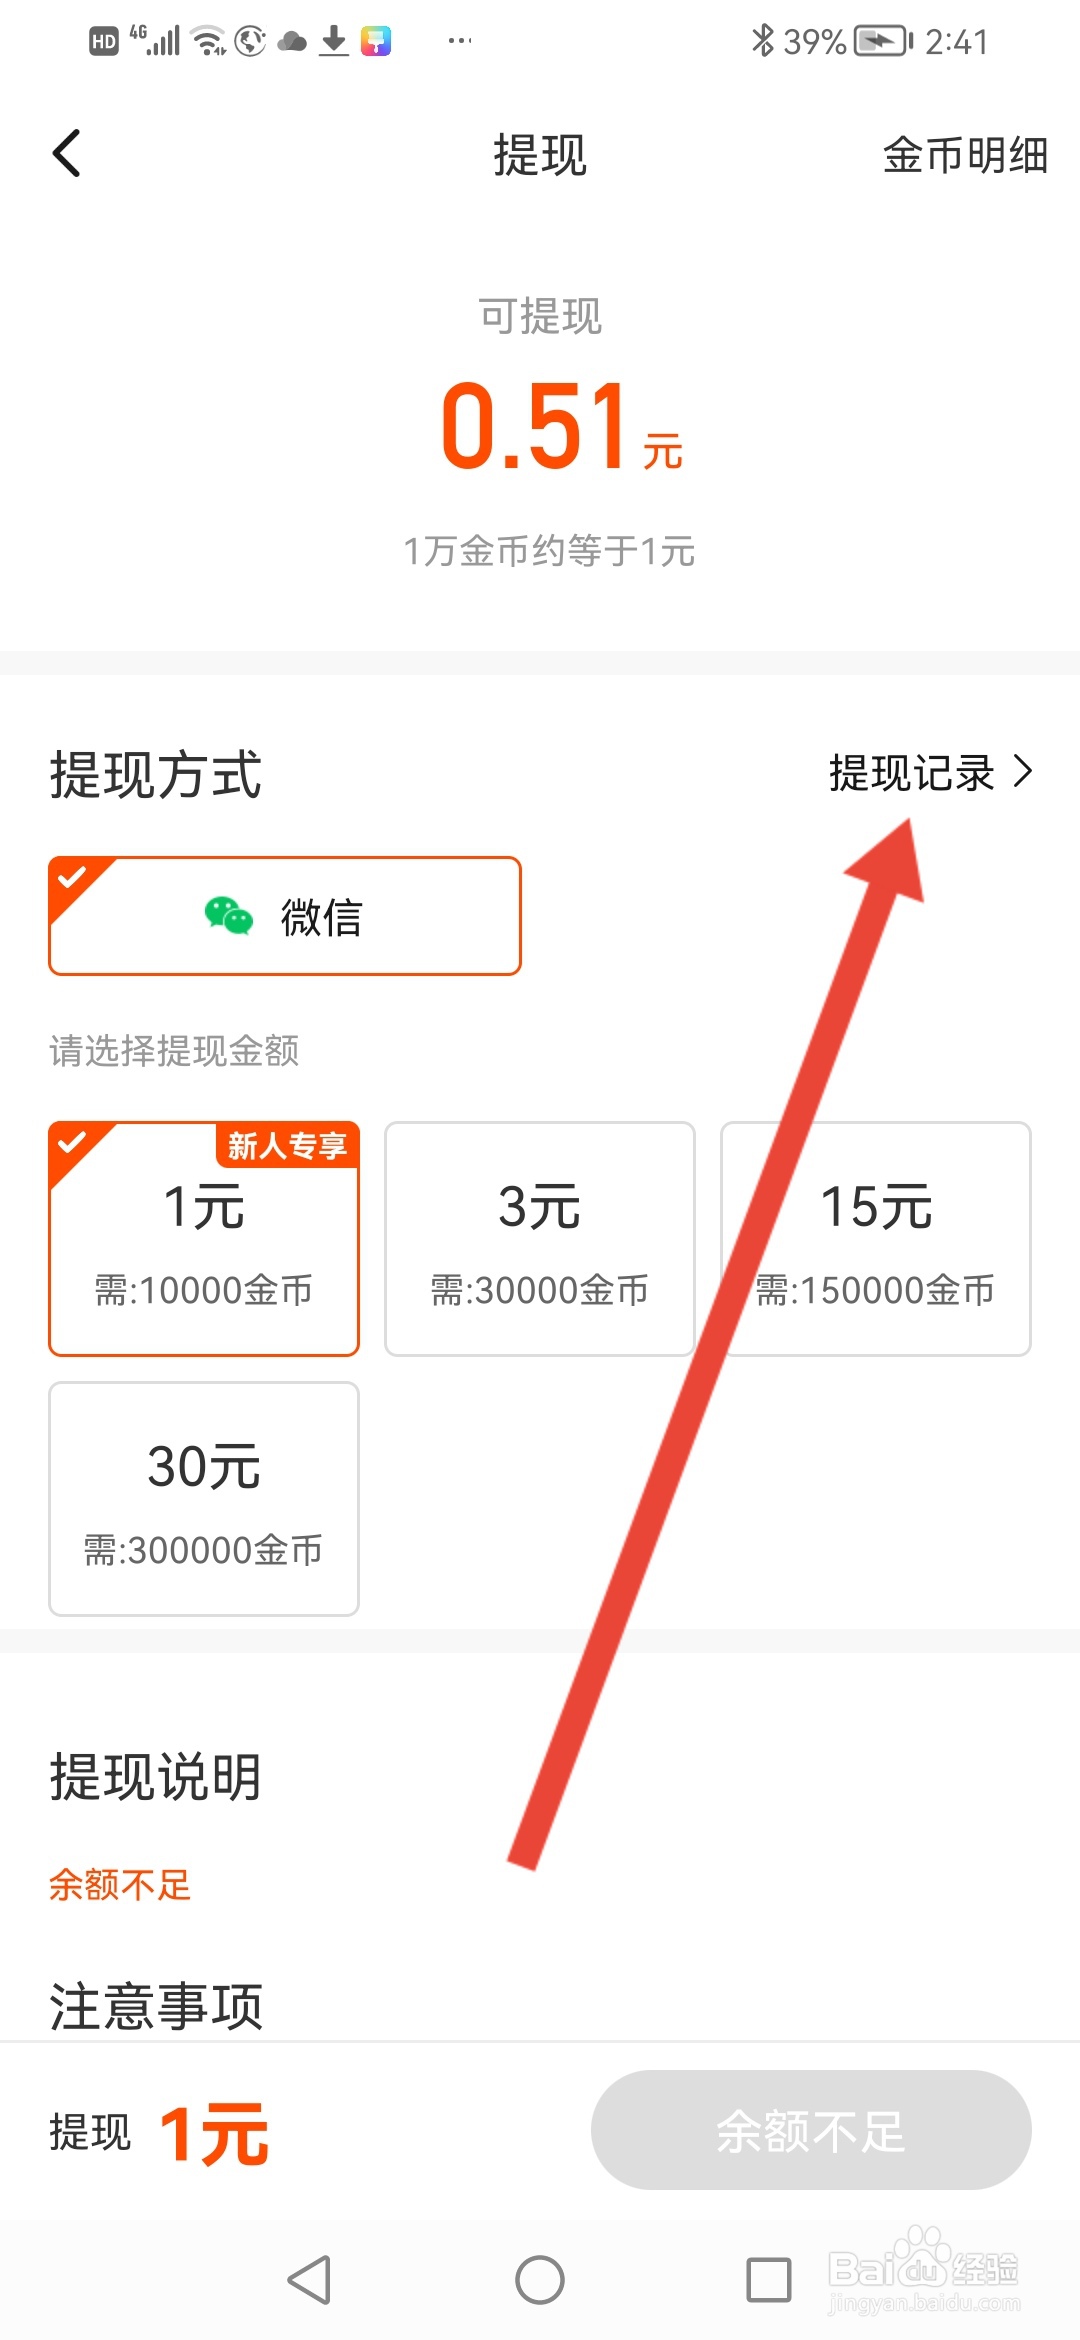Viewport: 1080px width, 2340px height.
Task: Open the 提现记录 text link
Action: tap(911, 773)
